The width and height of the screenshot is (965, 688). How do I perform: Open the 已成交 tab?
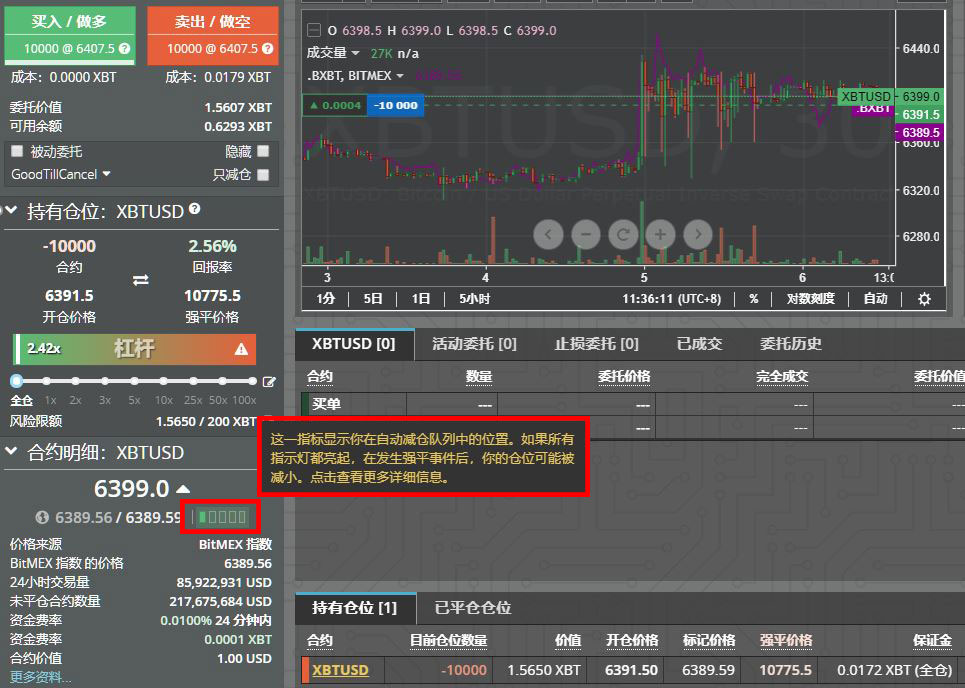click(699, 344)
